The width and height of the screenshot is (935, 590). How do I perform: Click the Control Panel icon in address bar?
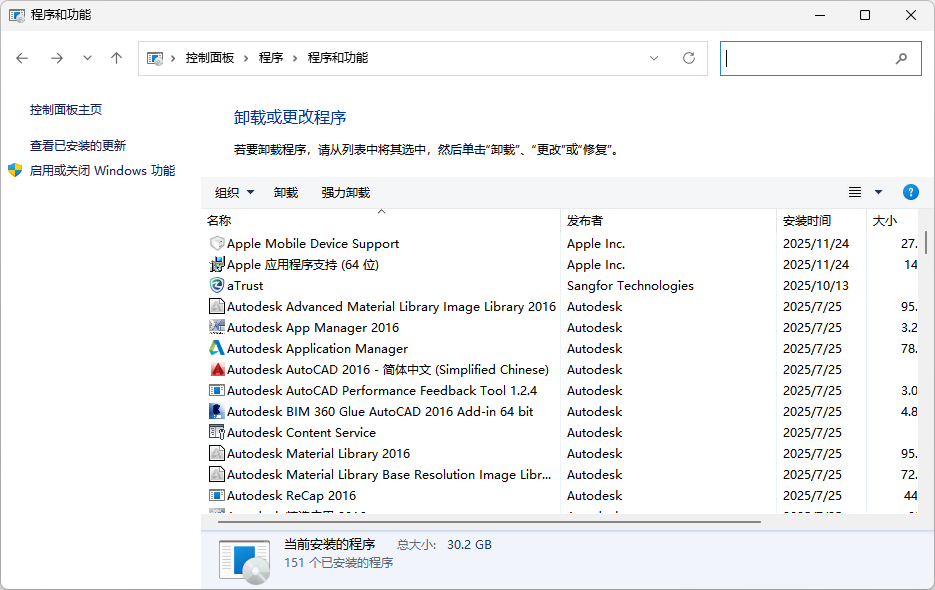tap(155, 58)
